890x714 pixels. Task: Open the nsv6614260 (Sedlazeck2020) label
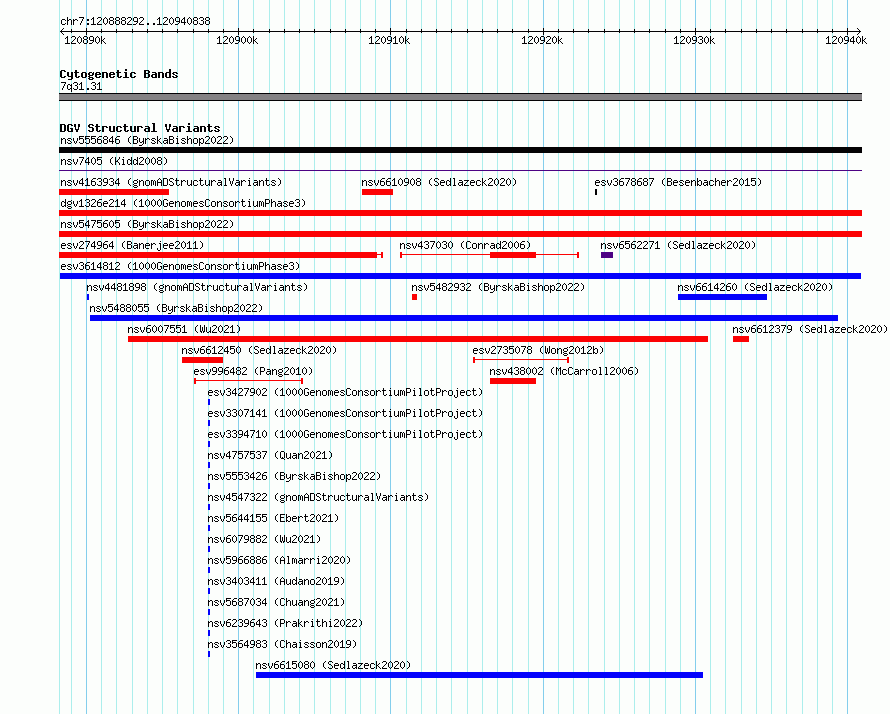755,287
